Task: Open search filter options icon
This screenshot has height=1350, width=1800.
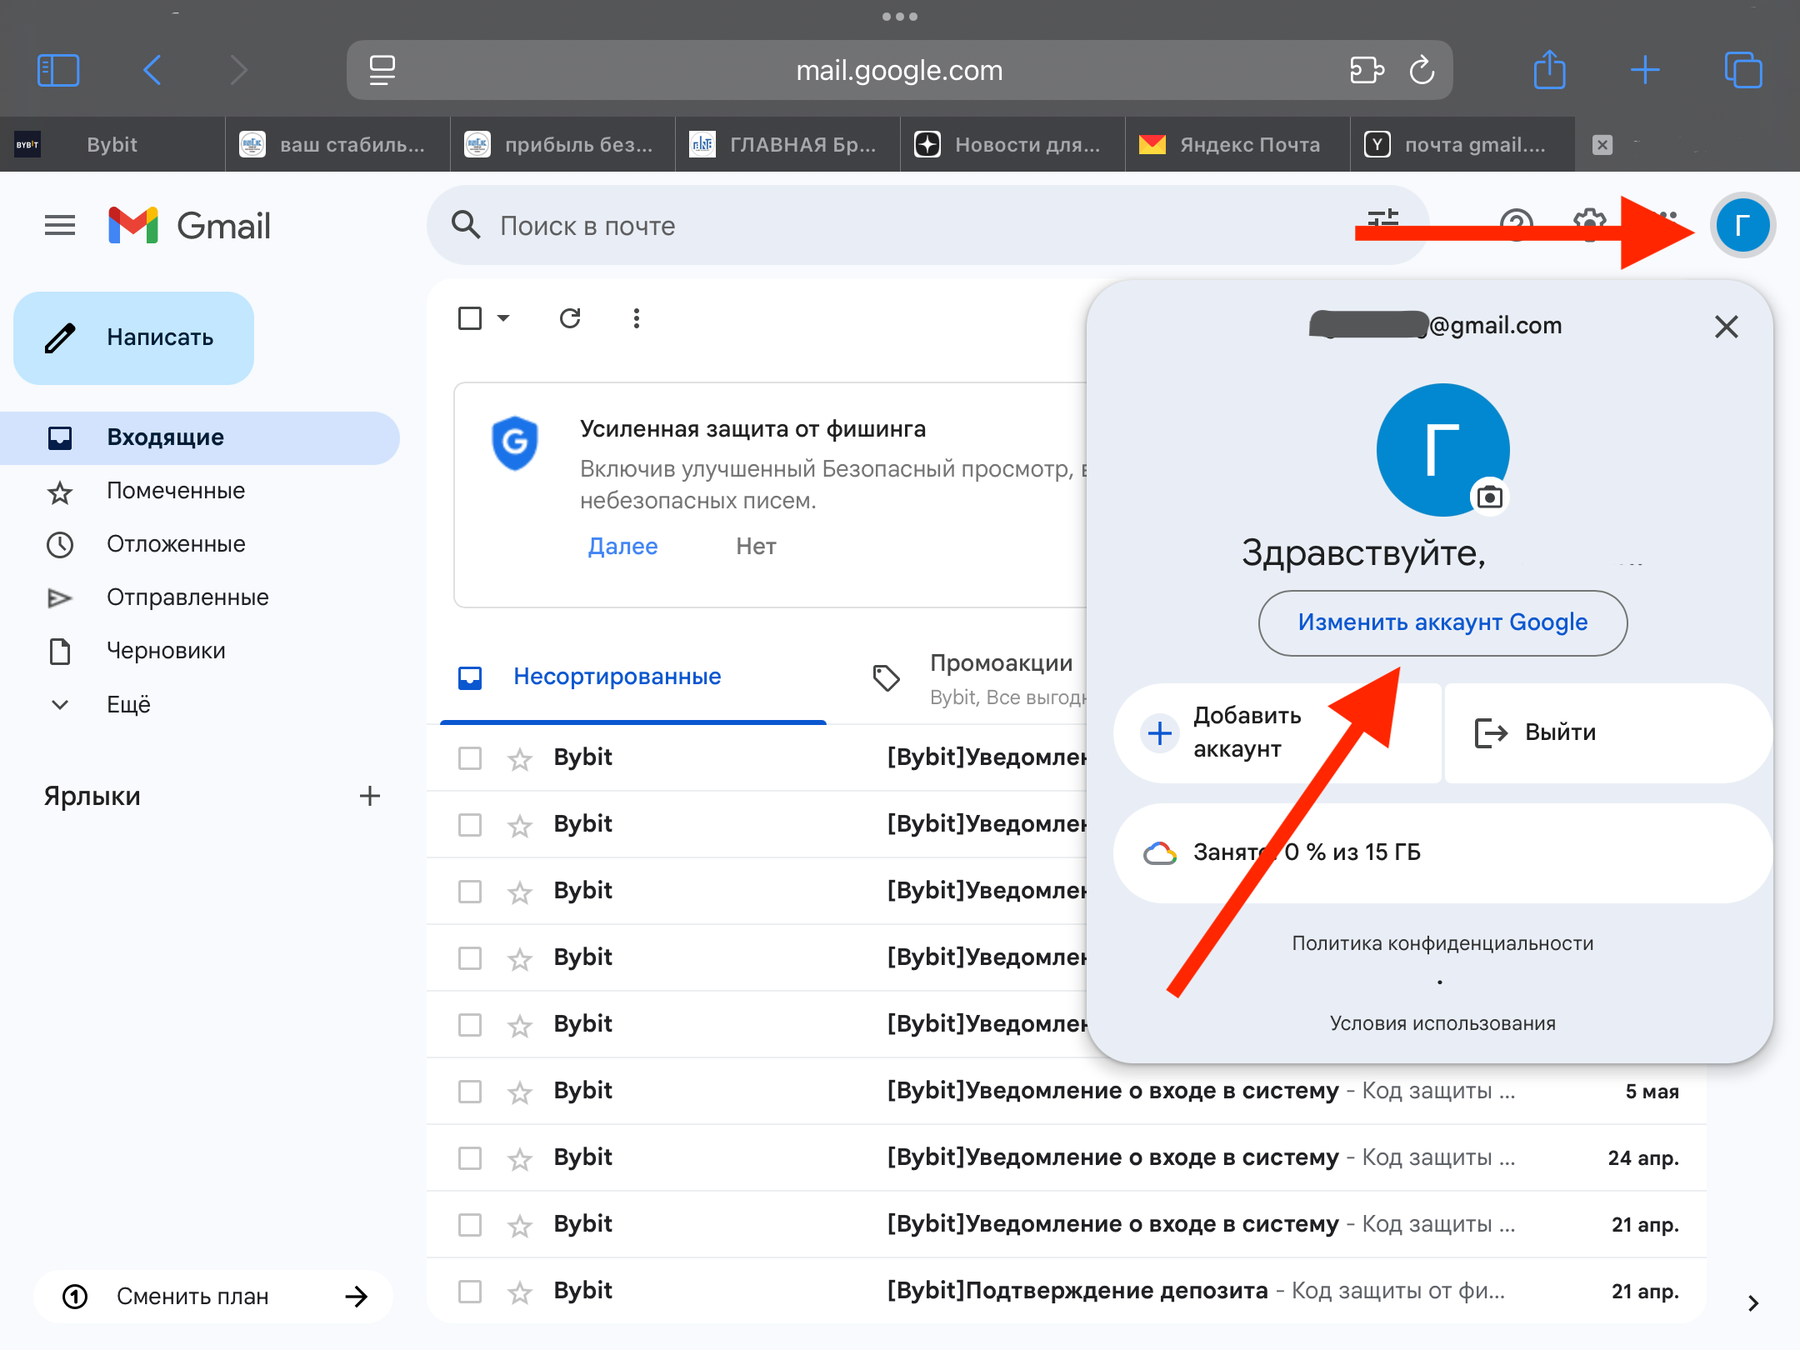Action: coord(1383,220)
